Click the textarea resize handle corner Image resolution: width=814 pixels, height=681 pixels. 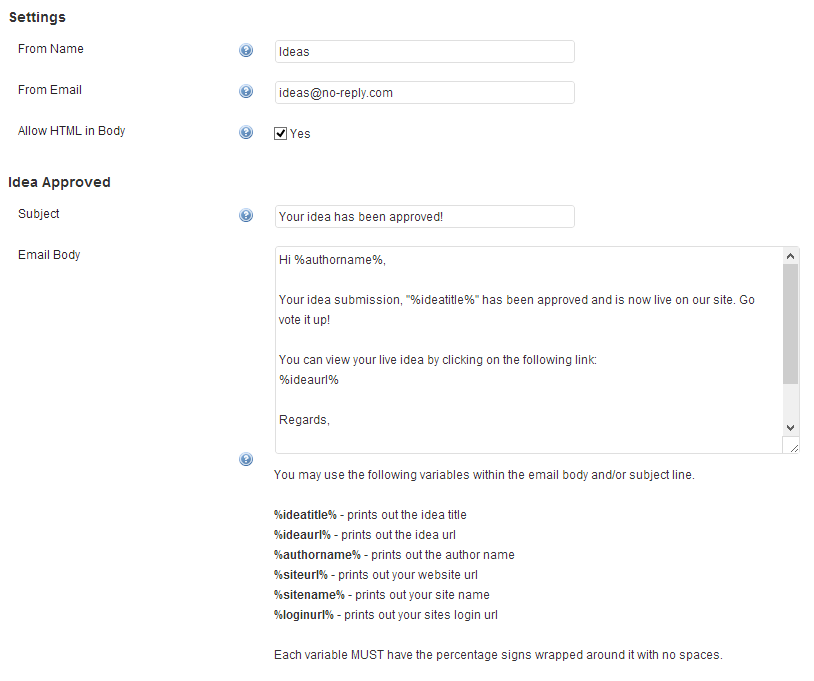tap(791, 446)
